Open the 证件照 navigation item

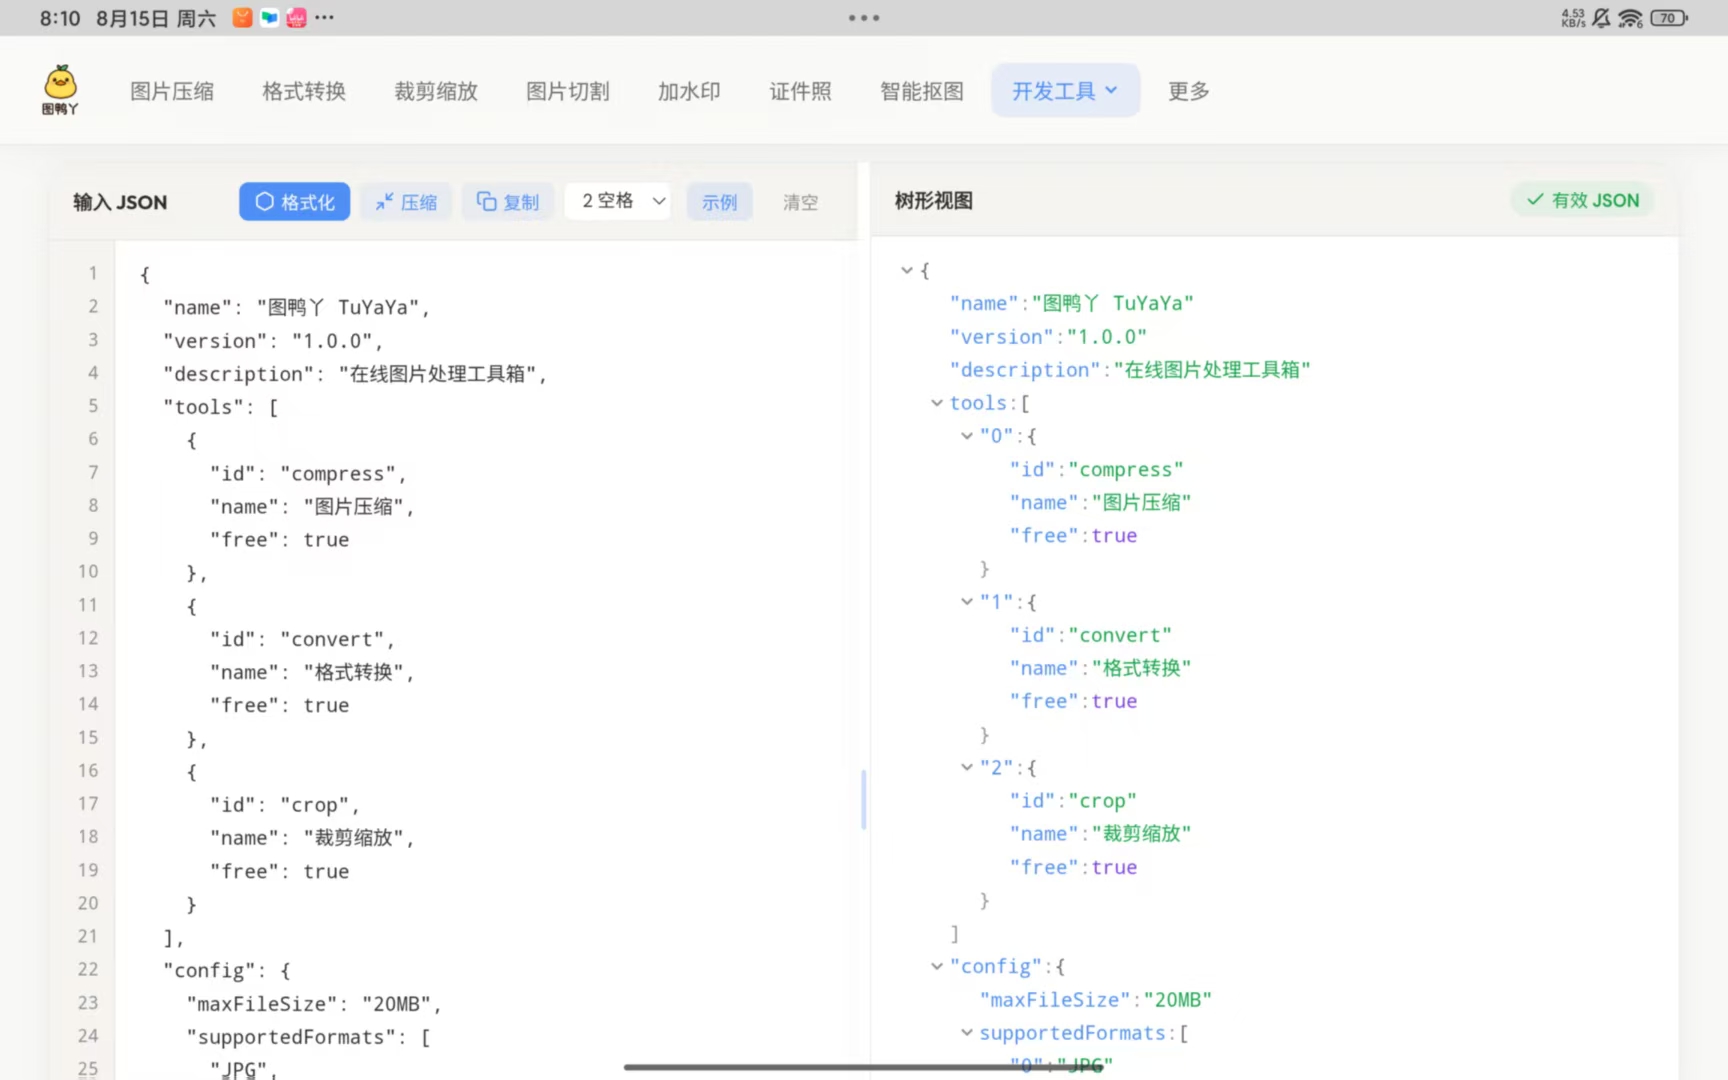pos(800,91)
